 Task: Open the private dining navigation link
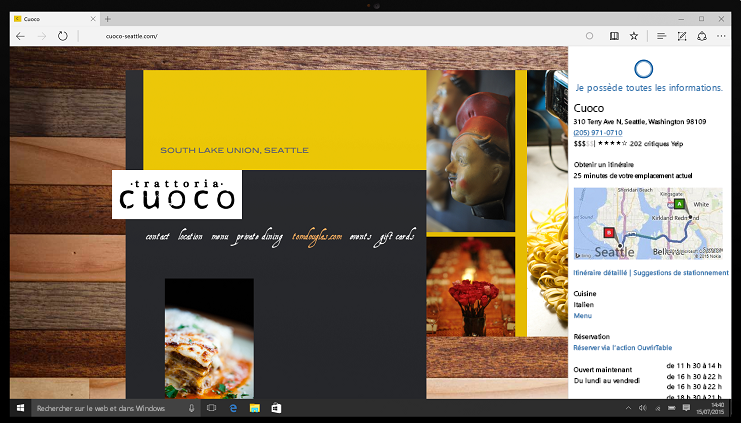coord(259,237)
